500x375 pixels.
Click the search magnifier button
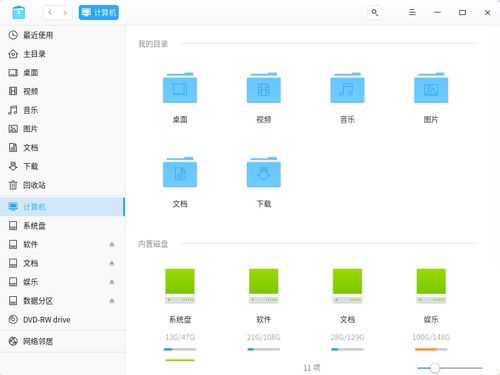coord(375,13)
